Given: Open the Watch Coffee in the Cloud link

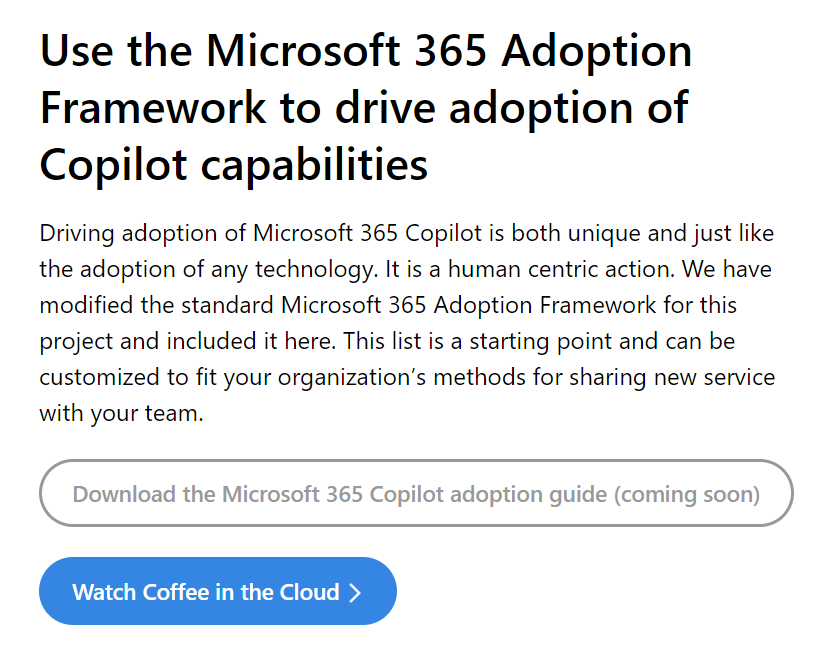Looking at the screenshot, I should click(x=218, y=591).
